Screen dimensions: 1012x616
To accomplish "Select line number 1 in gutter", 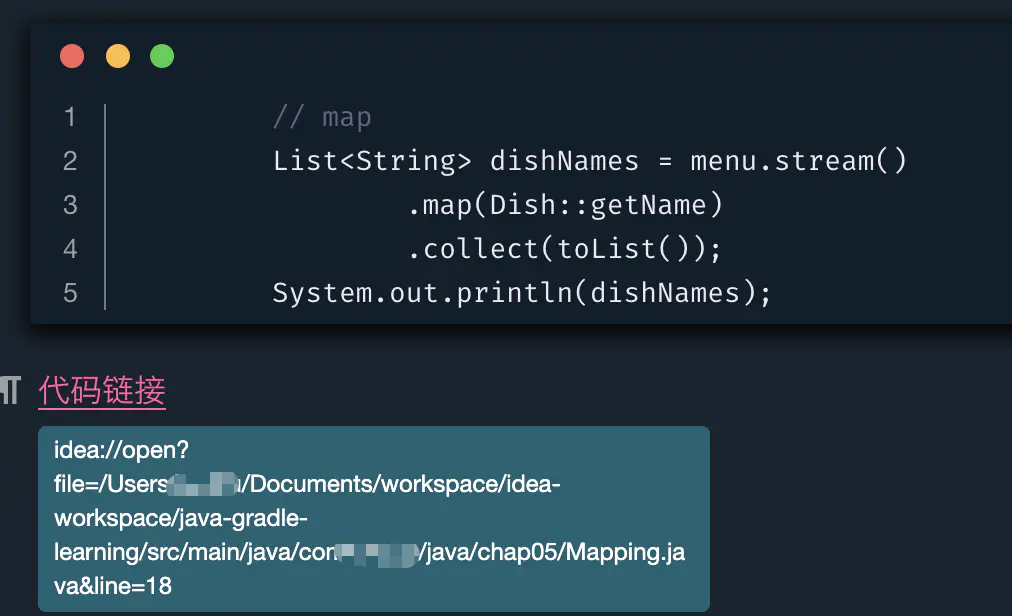I will [x=70, y=117].
